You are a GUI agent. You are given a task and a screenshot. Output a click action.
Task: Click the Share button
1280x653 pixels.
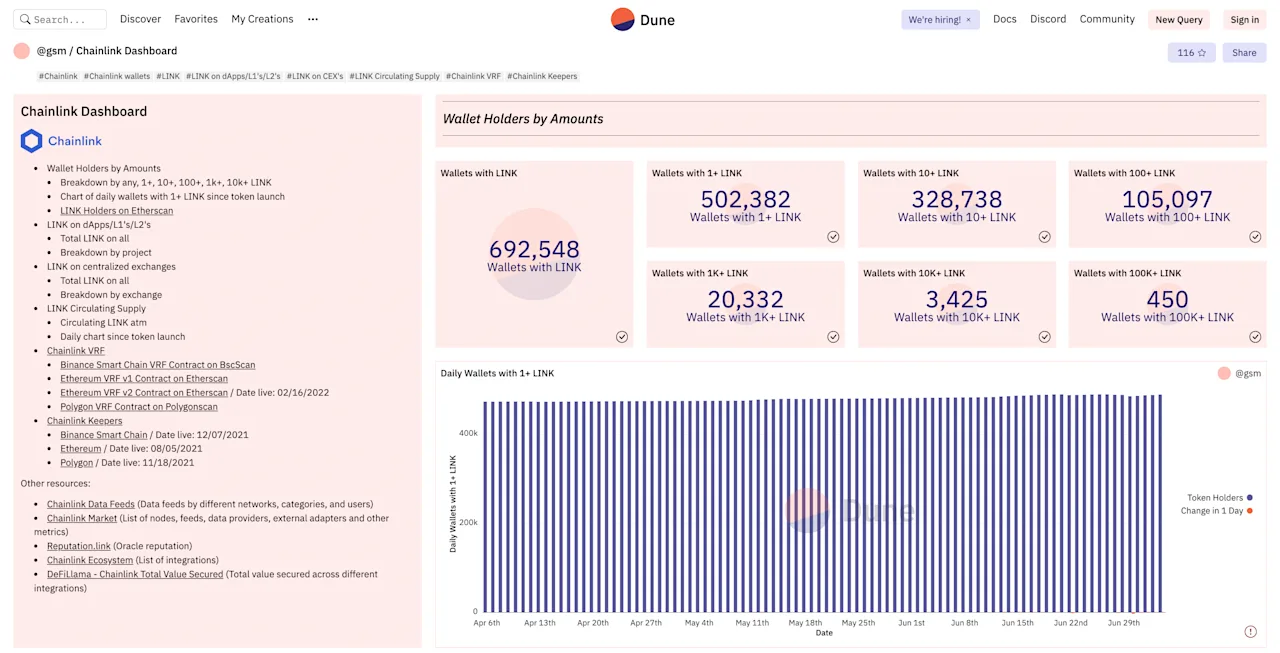click(1244, 53)
